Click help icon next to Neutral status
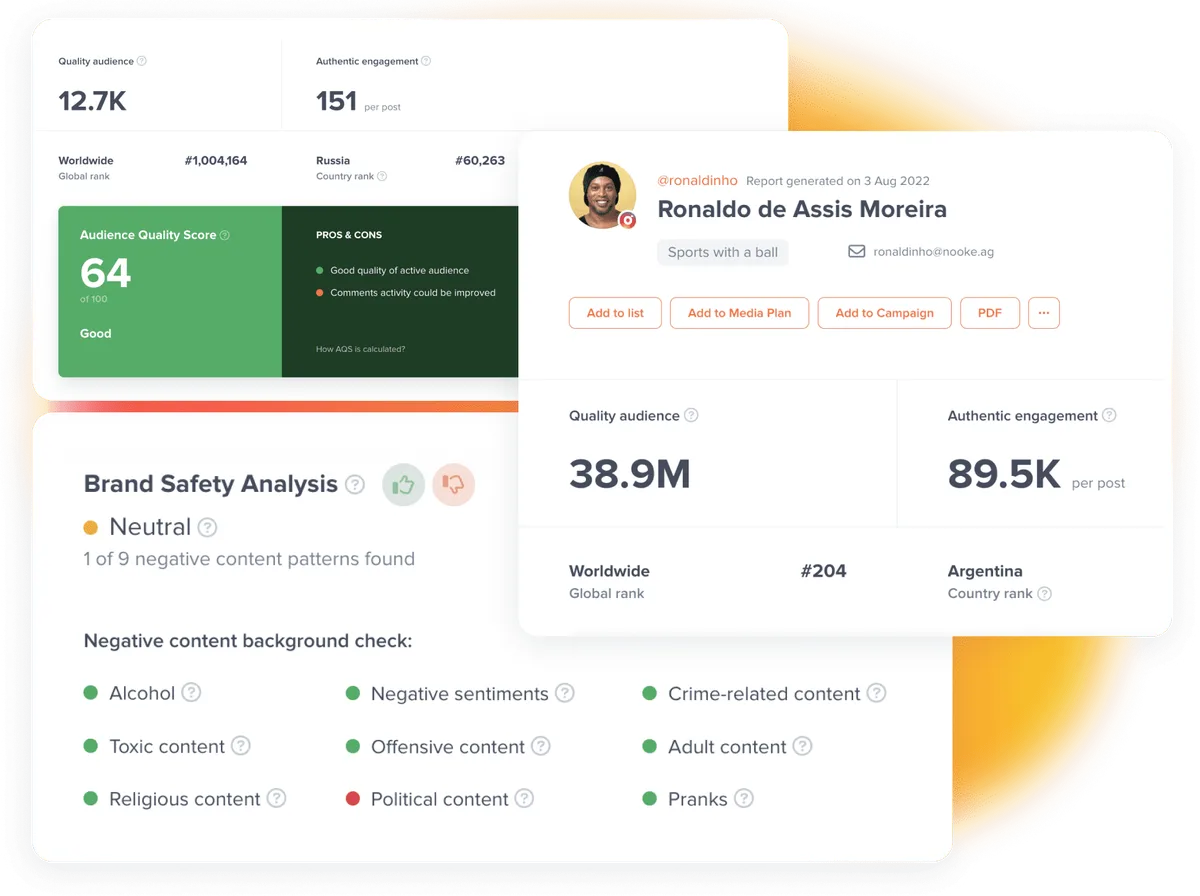The image size is (1200, 896). coord(207,527)
